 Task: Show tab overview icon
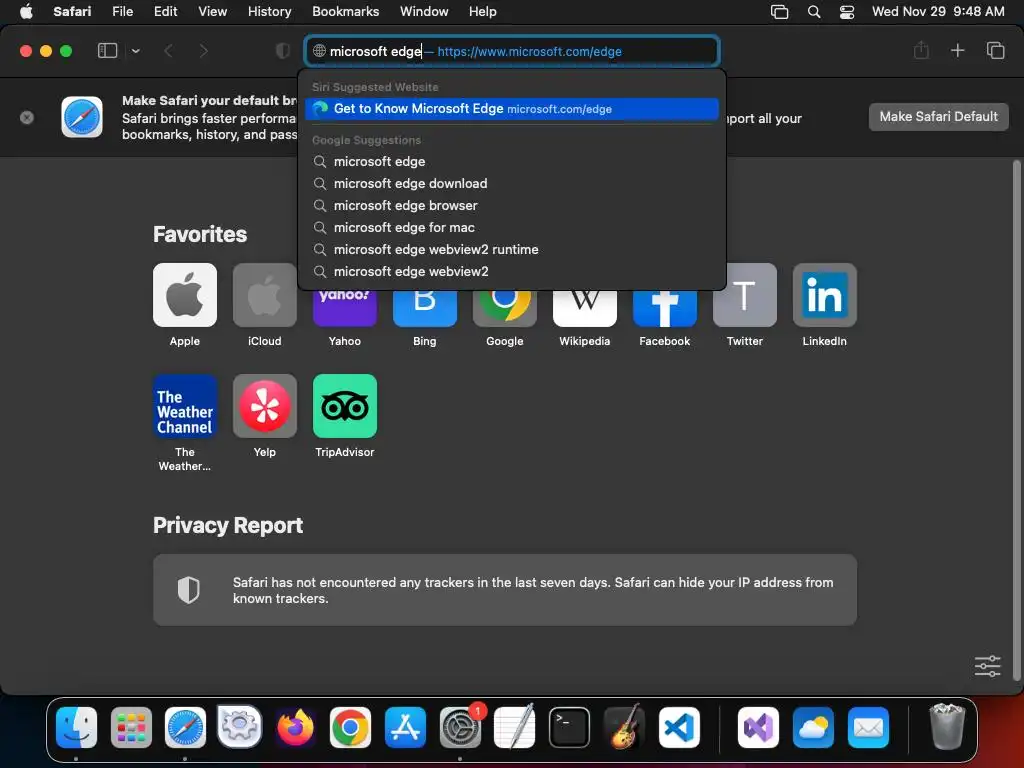pos(995,50)
